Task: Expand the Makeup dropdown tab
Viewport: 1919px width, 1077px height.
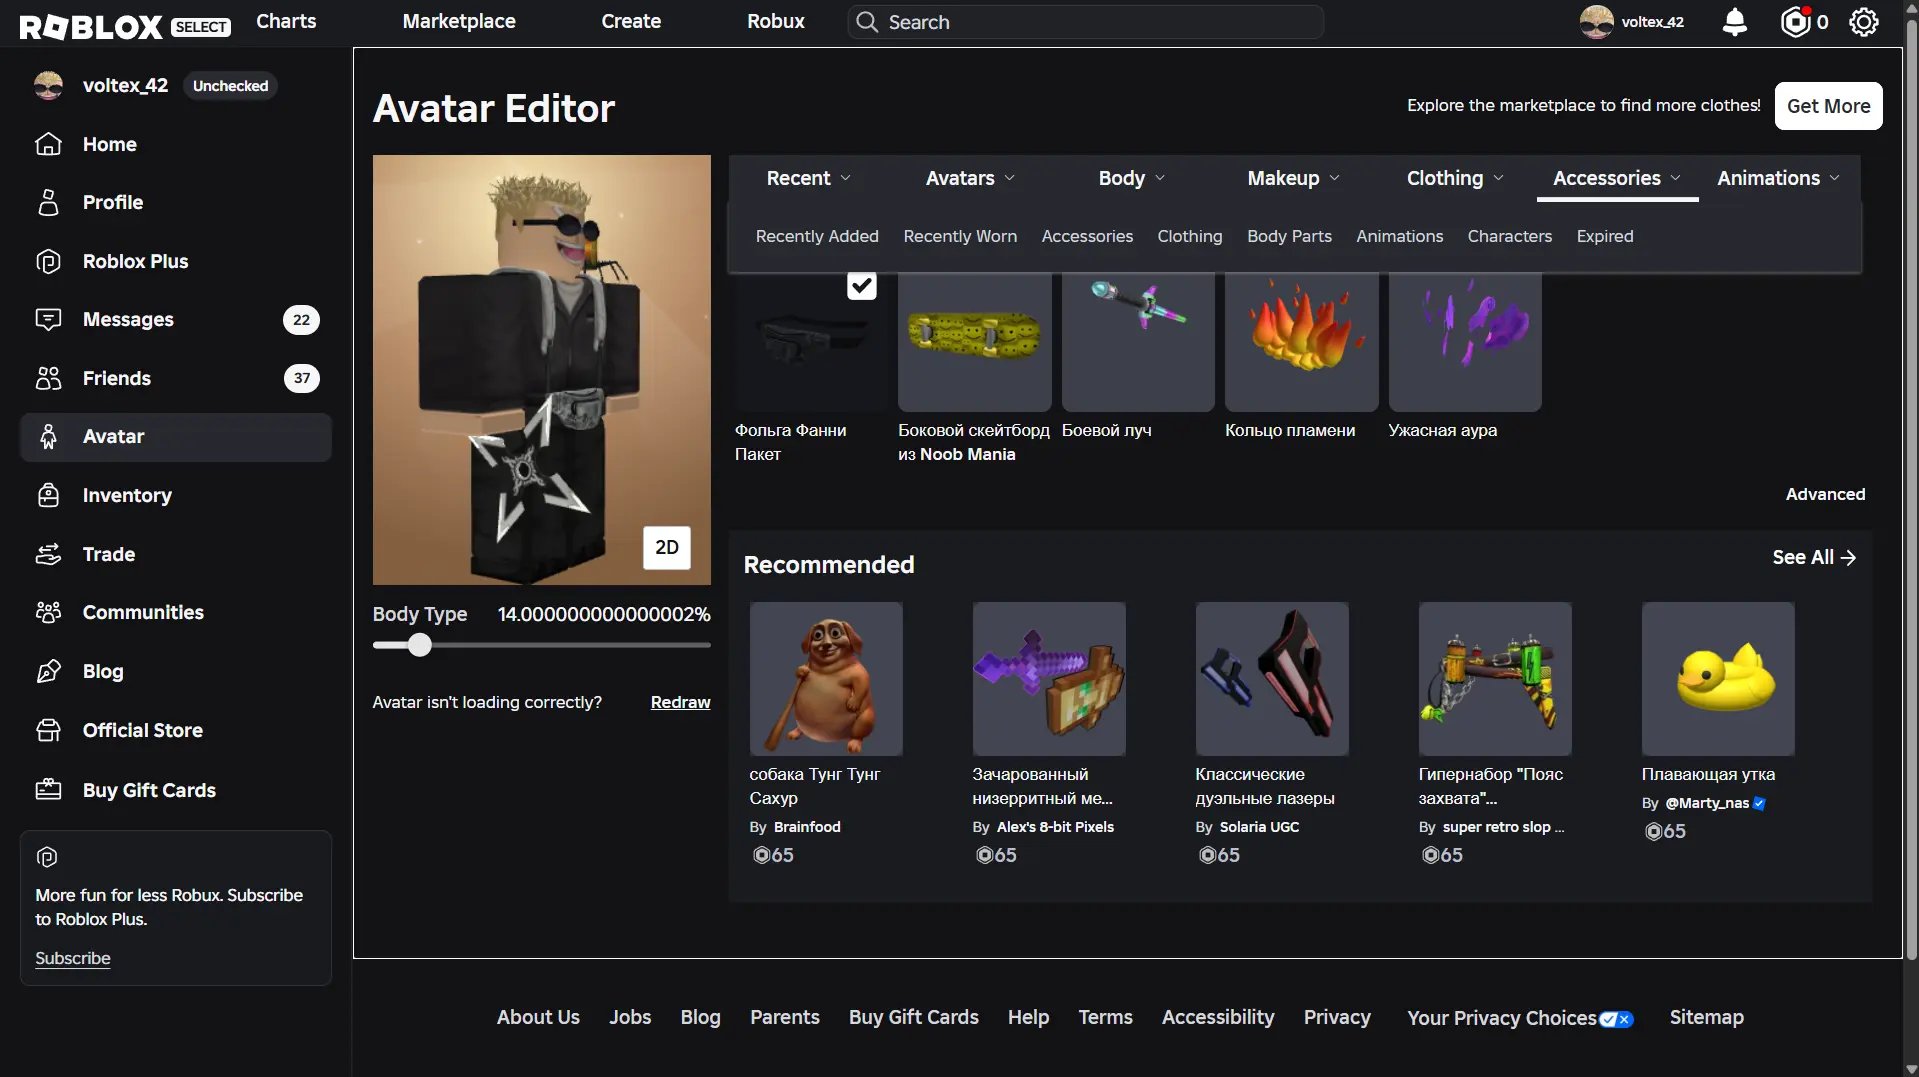Action: (x=1293, y=178)
